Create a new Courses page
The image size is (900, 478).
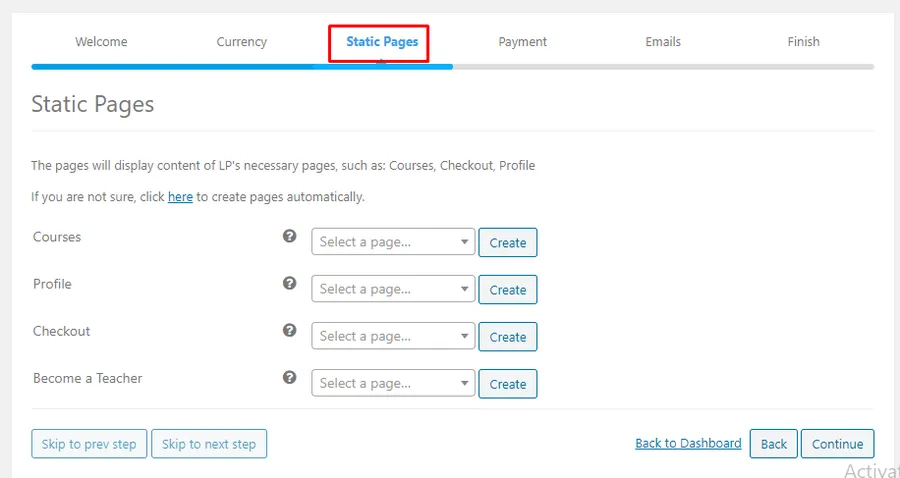coord(507,242)
